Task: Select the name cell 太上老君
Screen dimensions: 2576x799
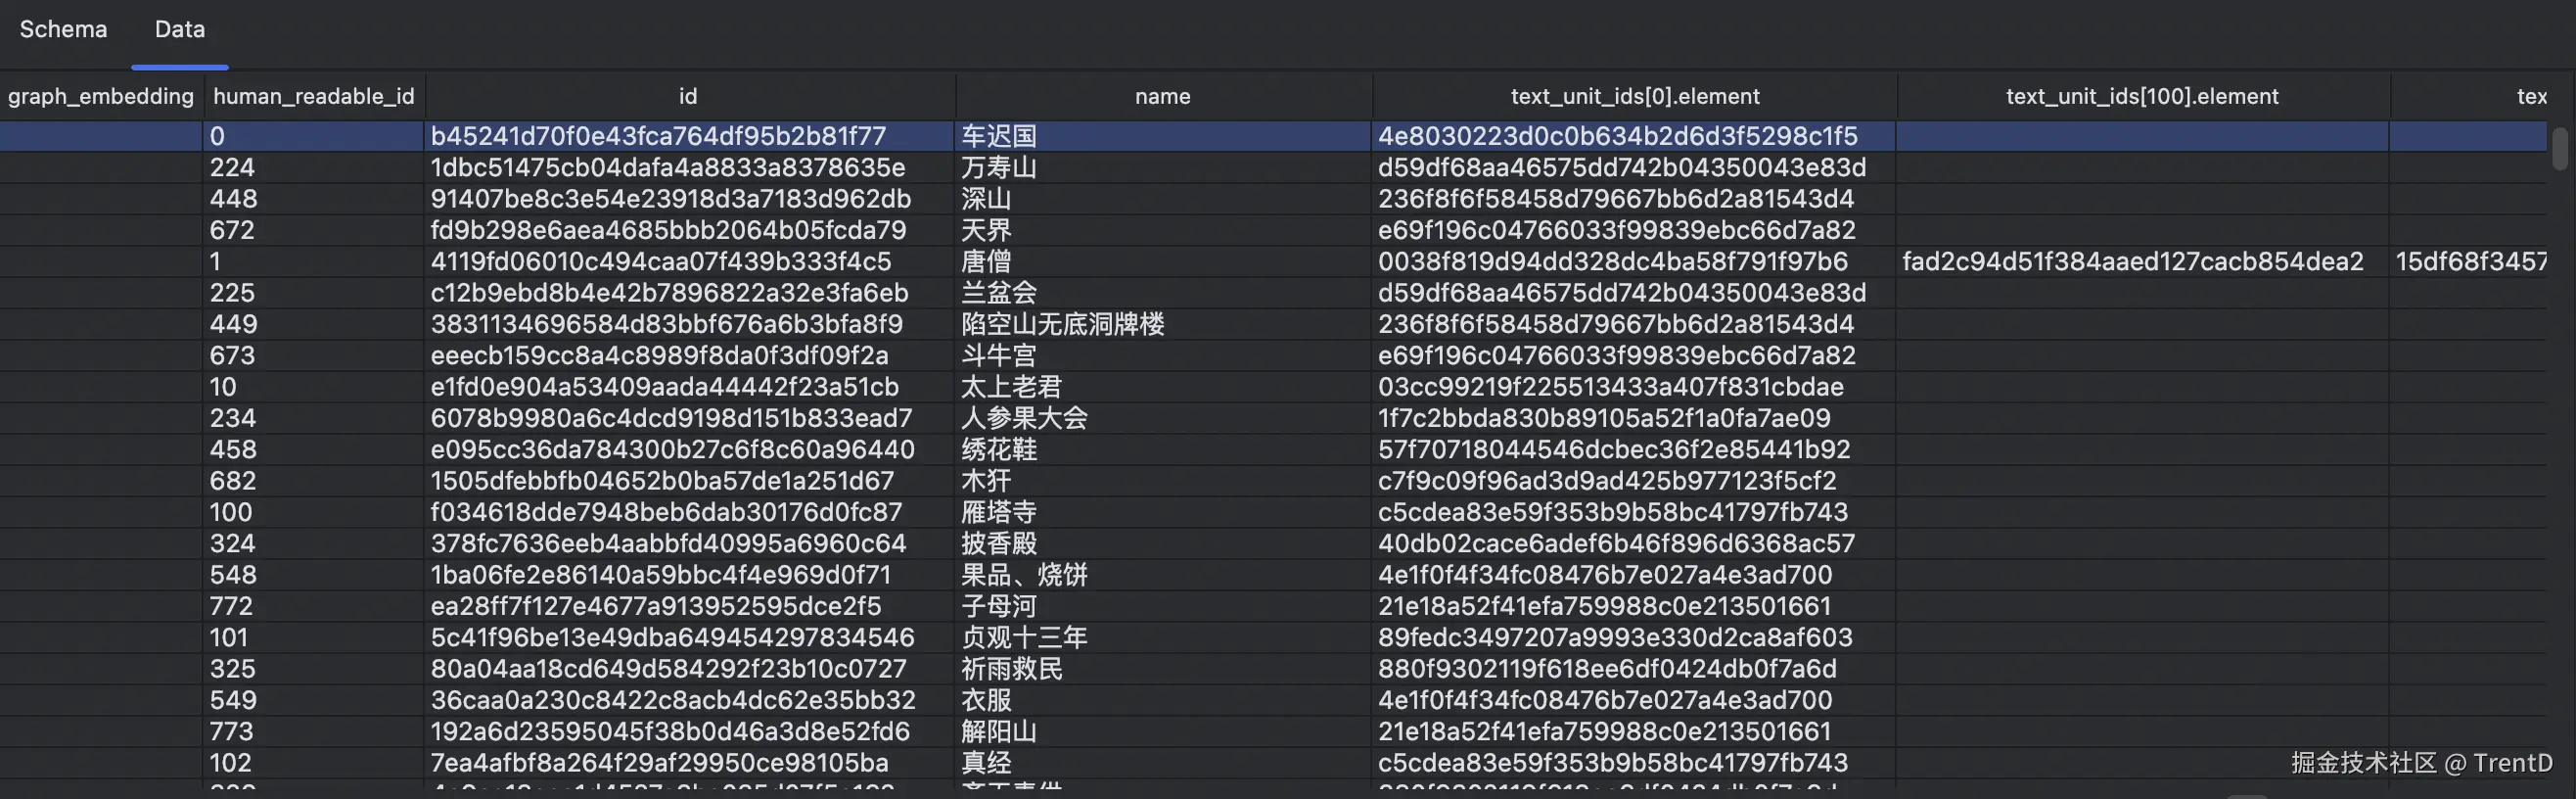Action: (x=1163, y=386)
